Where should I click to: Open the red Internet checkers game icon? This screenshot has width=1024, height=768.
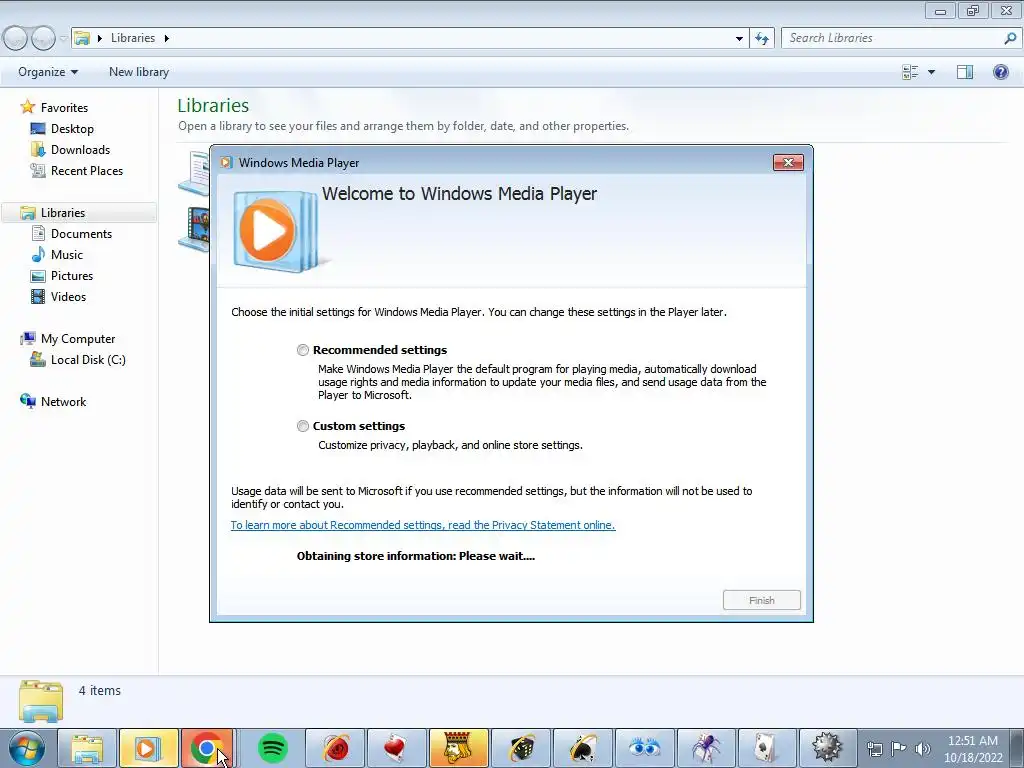335,748
